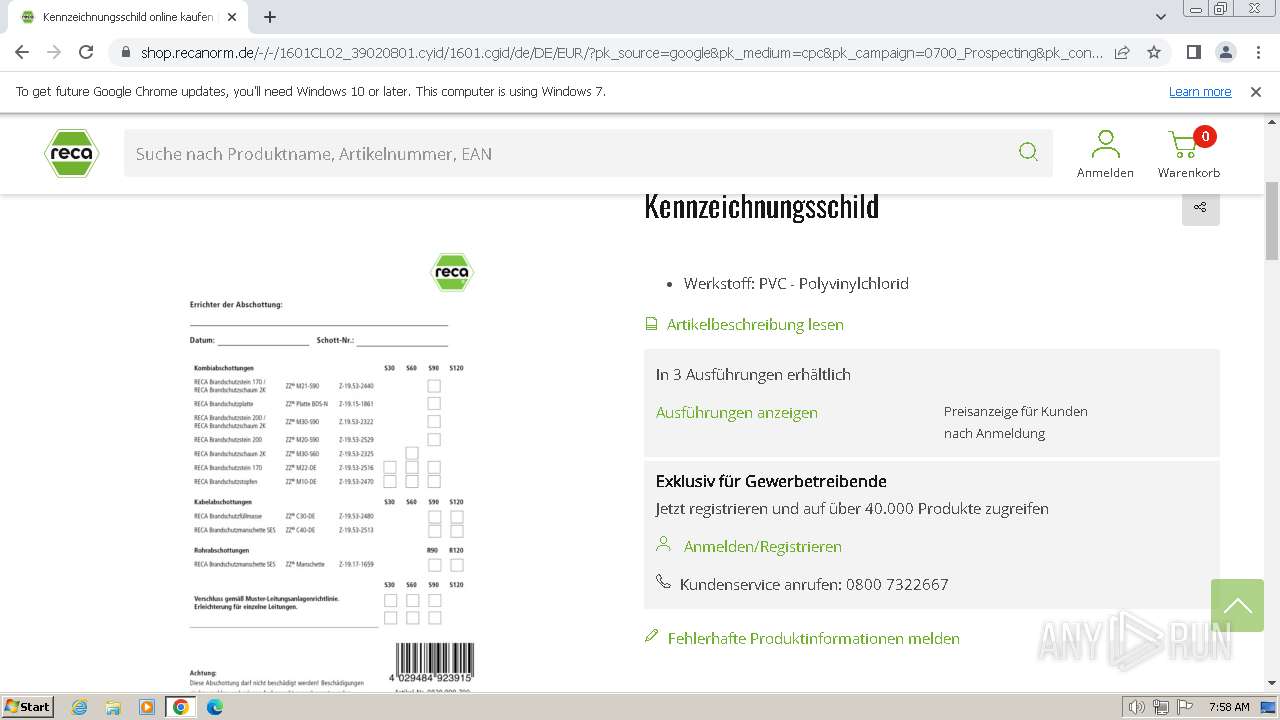
Task: Click the volume icon in system tray
Action: point(1136,707)
